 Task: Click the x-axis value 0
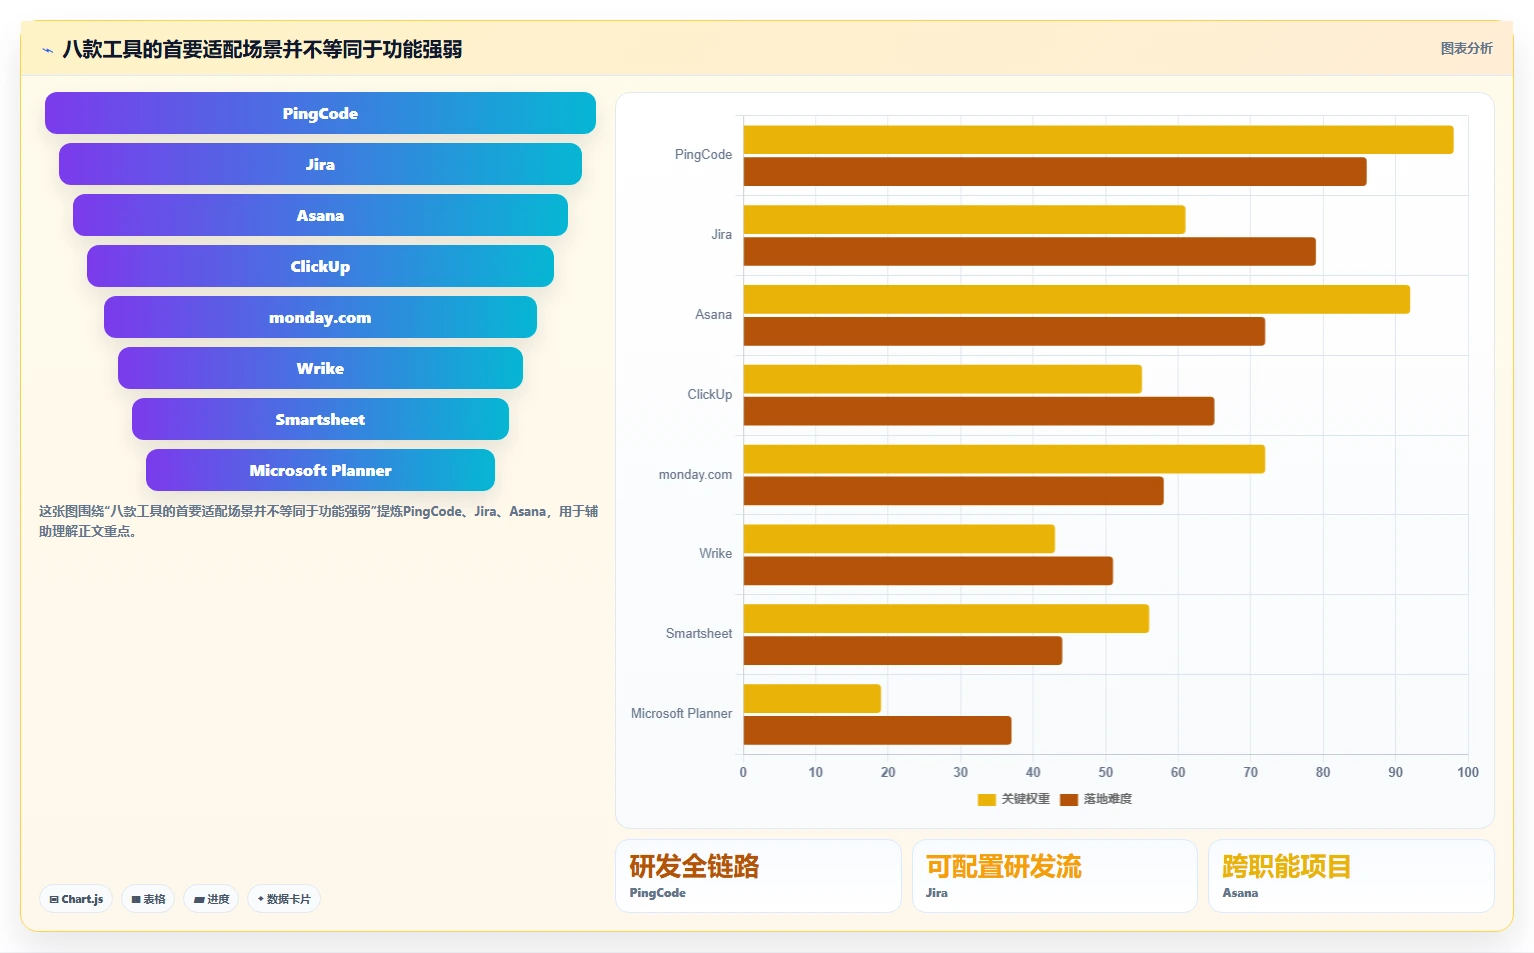(743, 772)
